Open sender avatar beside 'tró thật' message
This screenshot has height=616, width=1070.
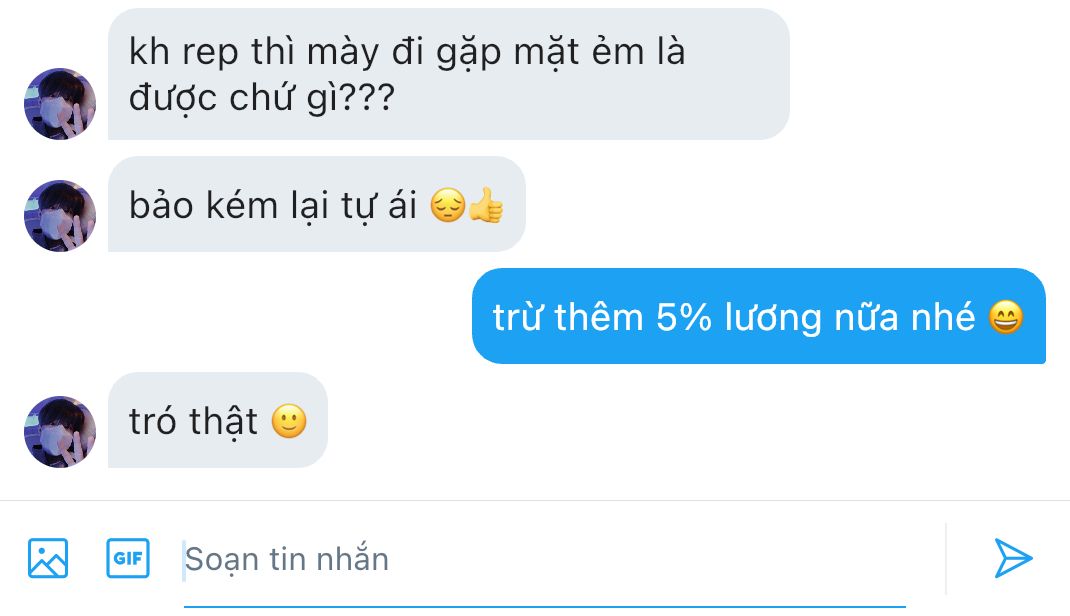click(x=60, y=432)
